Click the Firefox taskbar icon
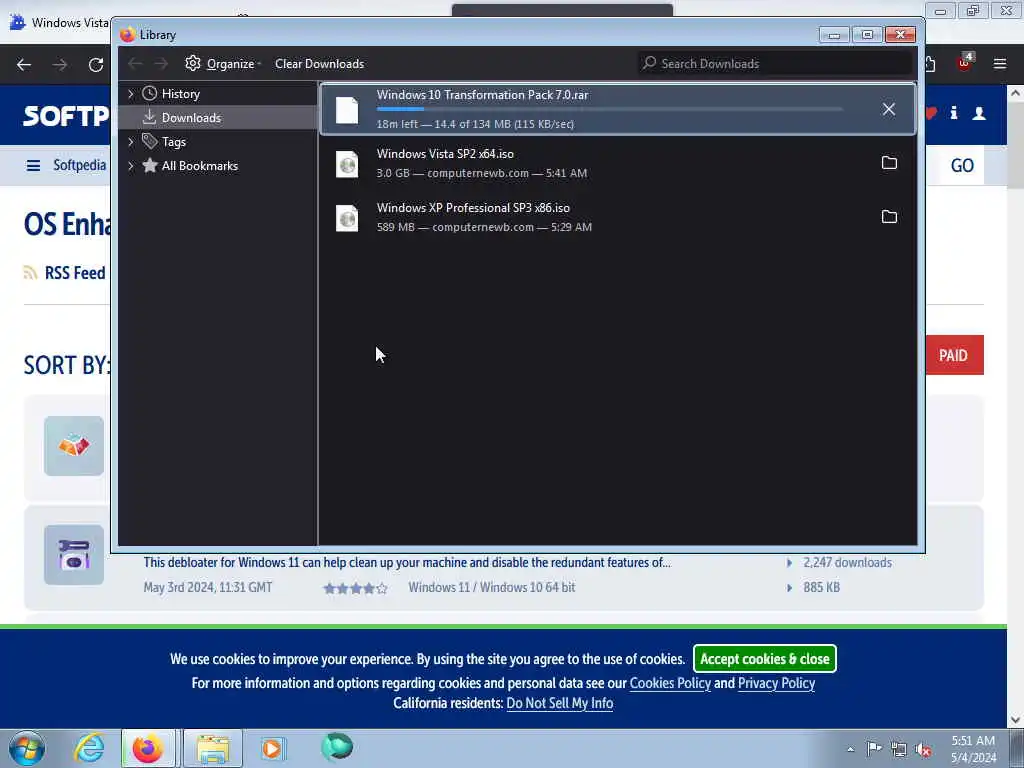 (148, 748)
